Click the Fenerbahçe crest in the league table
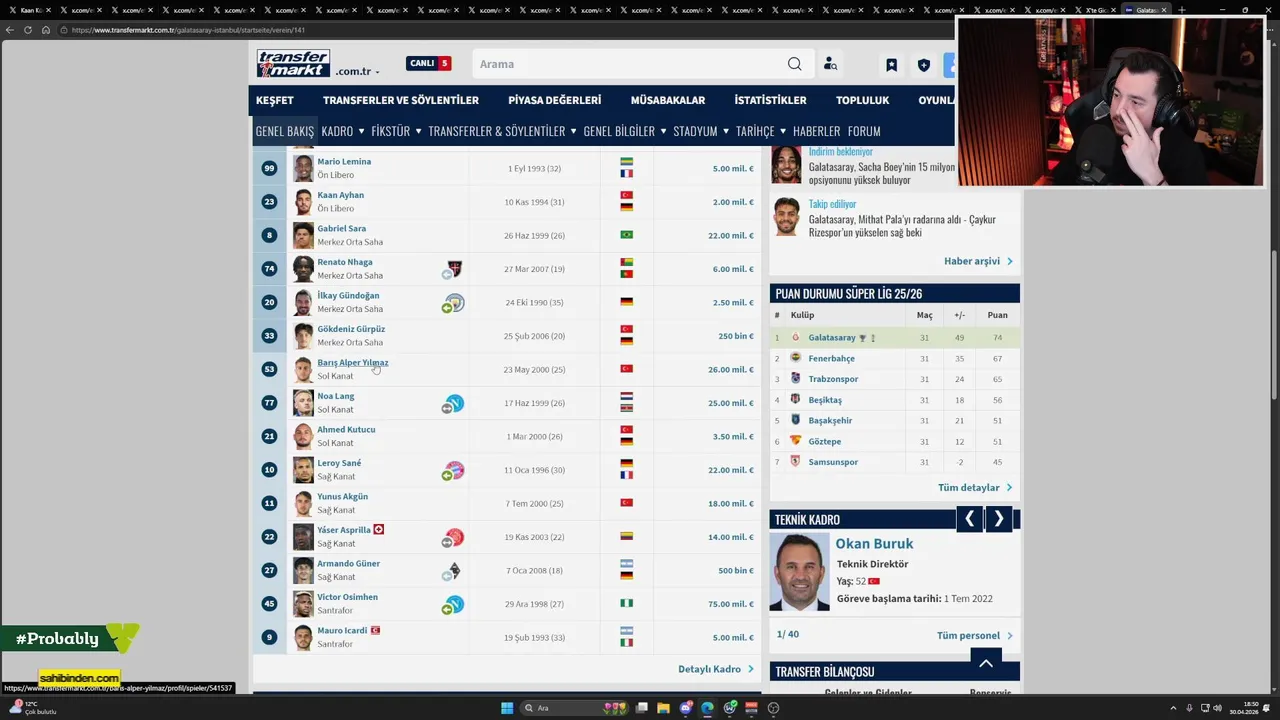Image resolution: width=1280 pixels, height=720 pixels. 796,358
